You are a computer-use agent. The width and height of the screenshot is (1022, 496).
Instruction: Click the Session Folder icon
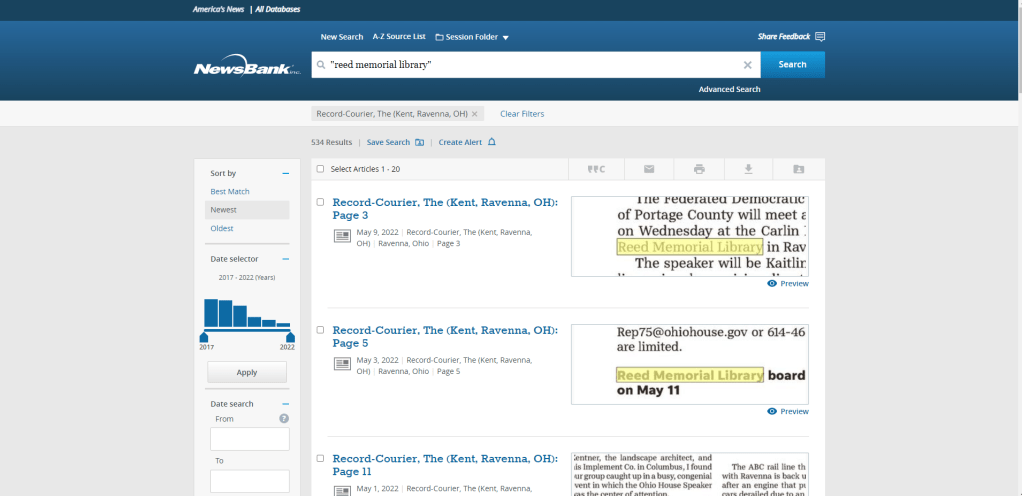[439, 37]
